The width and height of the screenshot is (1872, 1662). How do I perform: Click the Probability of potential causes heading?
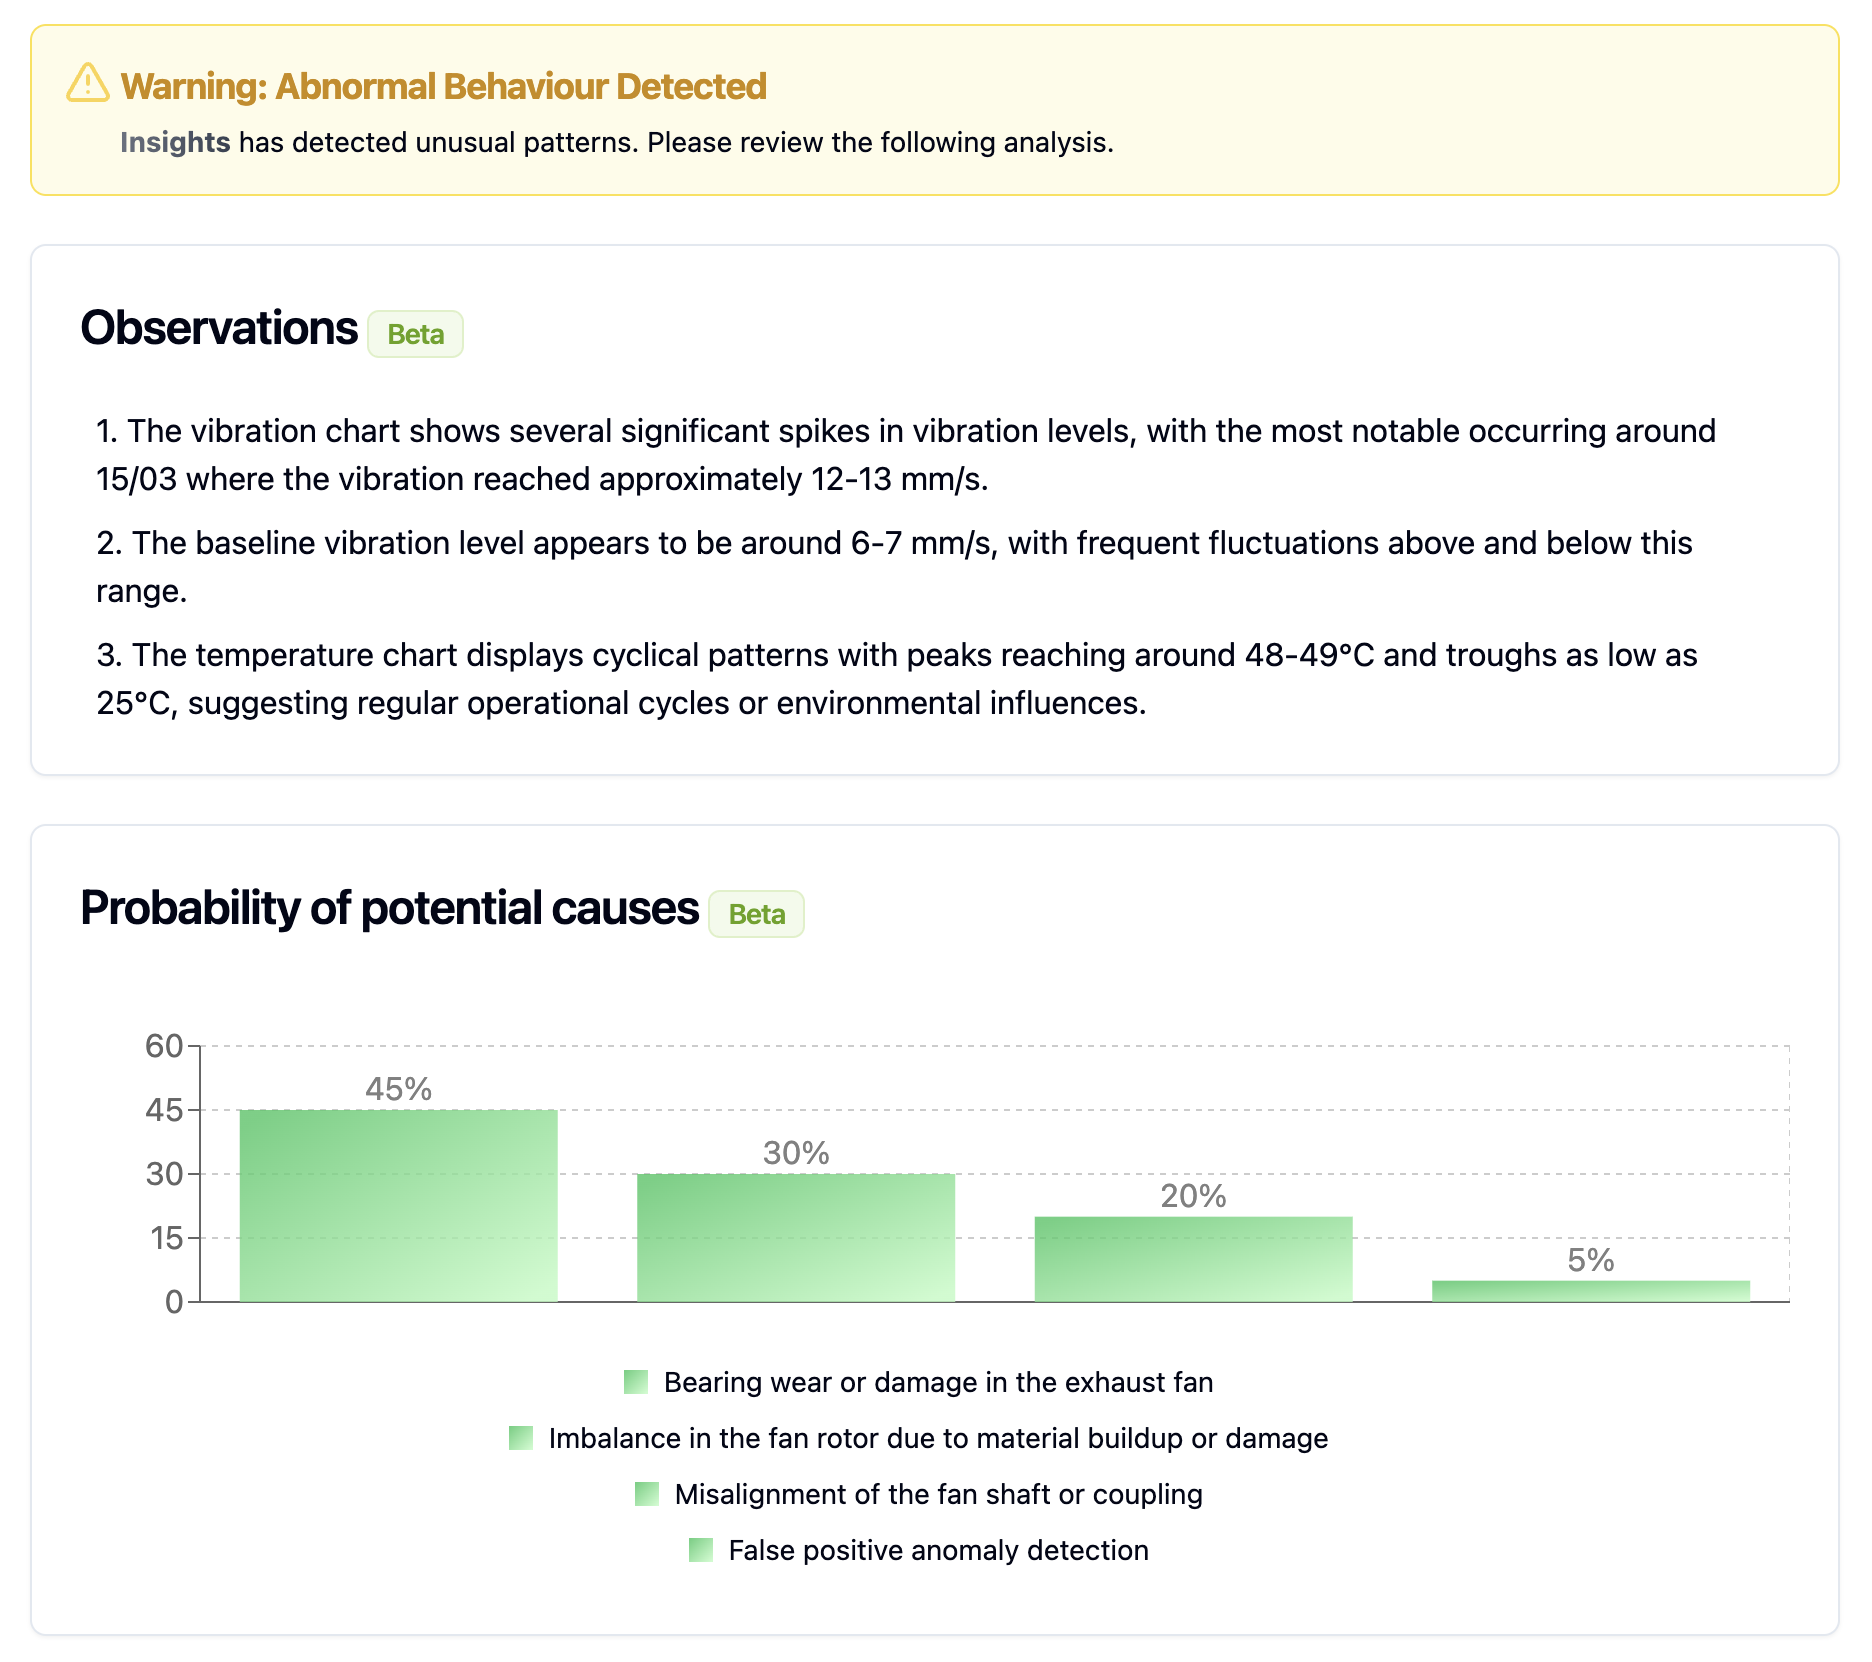click(389, 908)
